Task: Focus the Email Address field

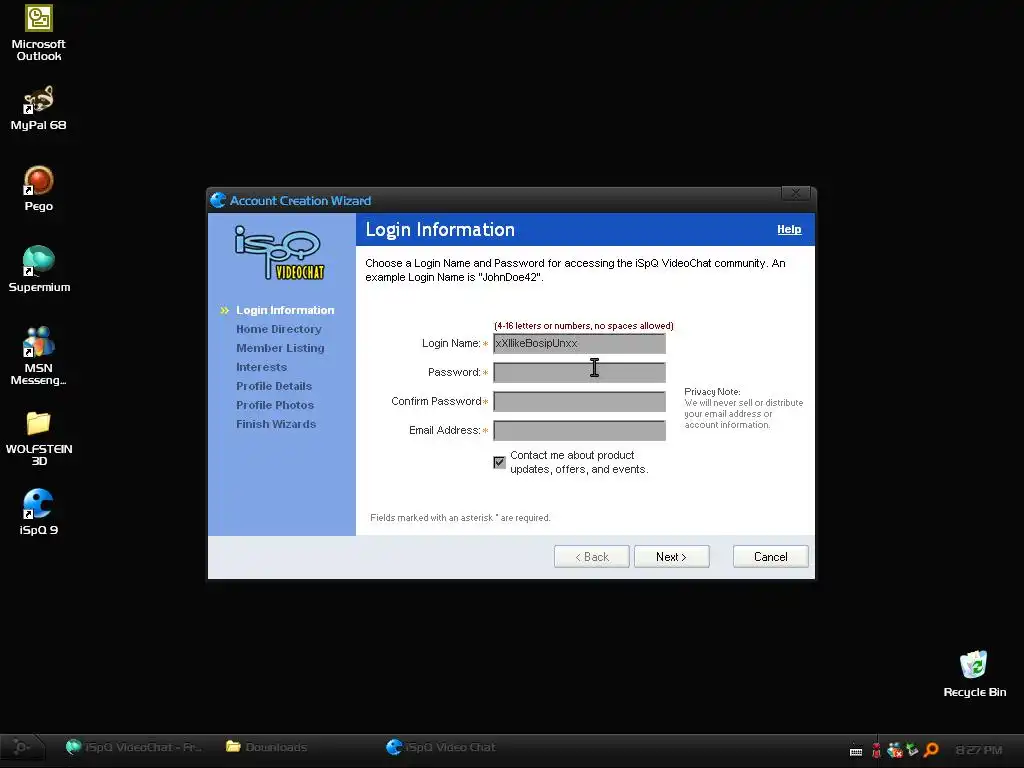Action: 579,430
